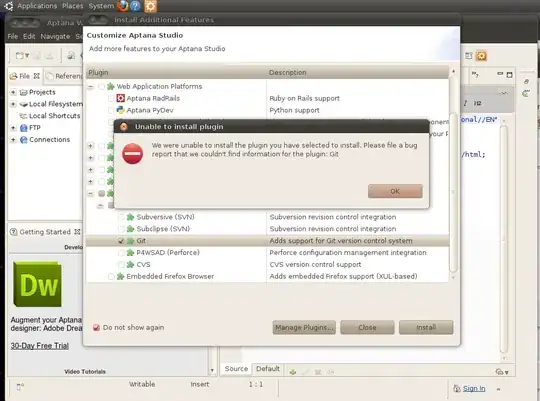The image size is (540, 401).
Task: Click the Aptana PyDev python icon
Action: point(121,110)
